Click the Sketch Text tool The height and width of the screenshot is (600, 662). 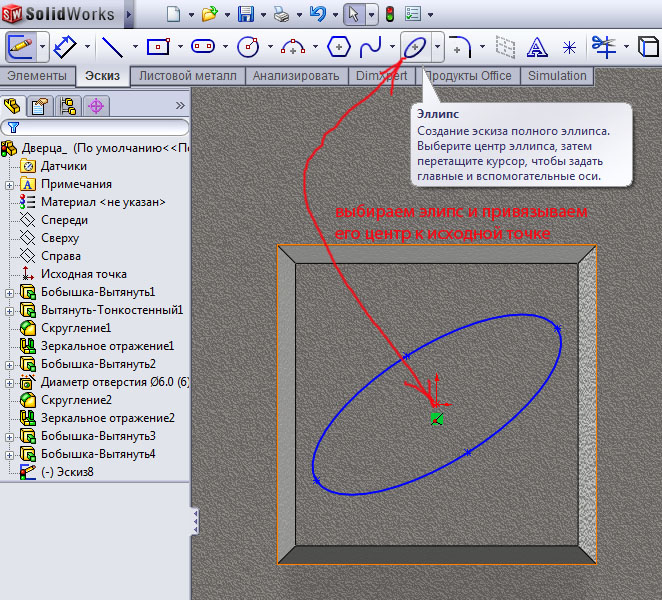pyautogui.click(x=537, y=46)
